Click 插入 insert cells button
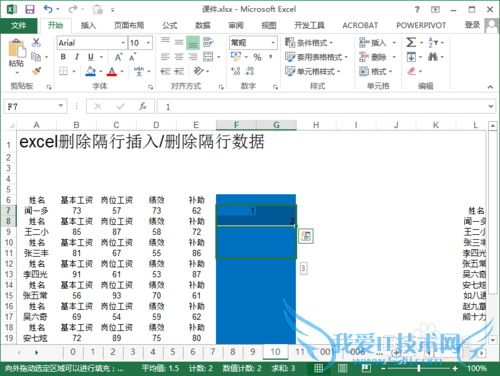Image resolution: width=500 pixels, height=376 pixels. coord(374,43)
